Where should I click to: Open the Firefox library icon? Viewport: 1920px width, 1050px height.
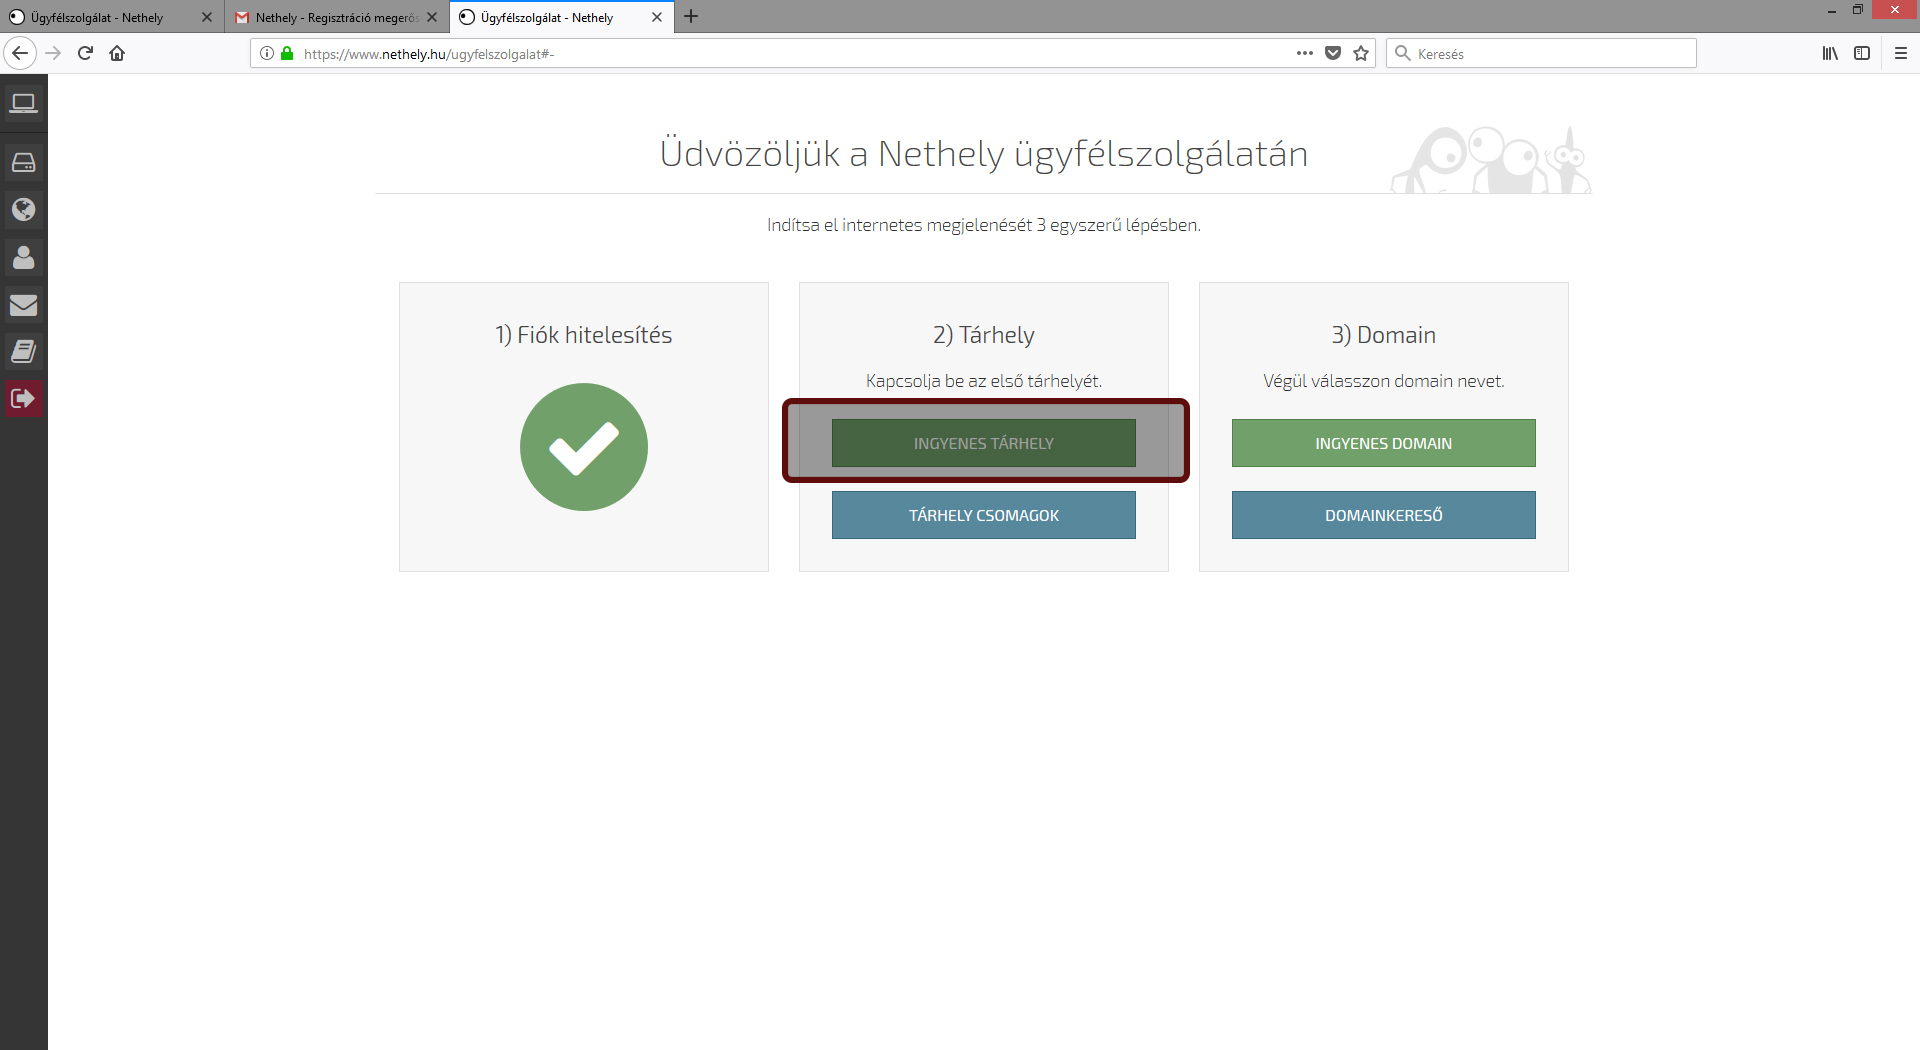[1830, 54]
